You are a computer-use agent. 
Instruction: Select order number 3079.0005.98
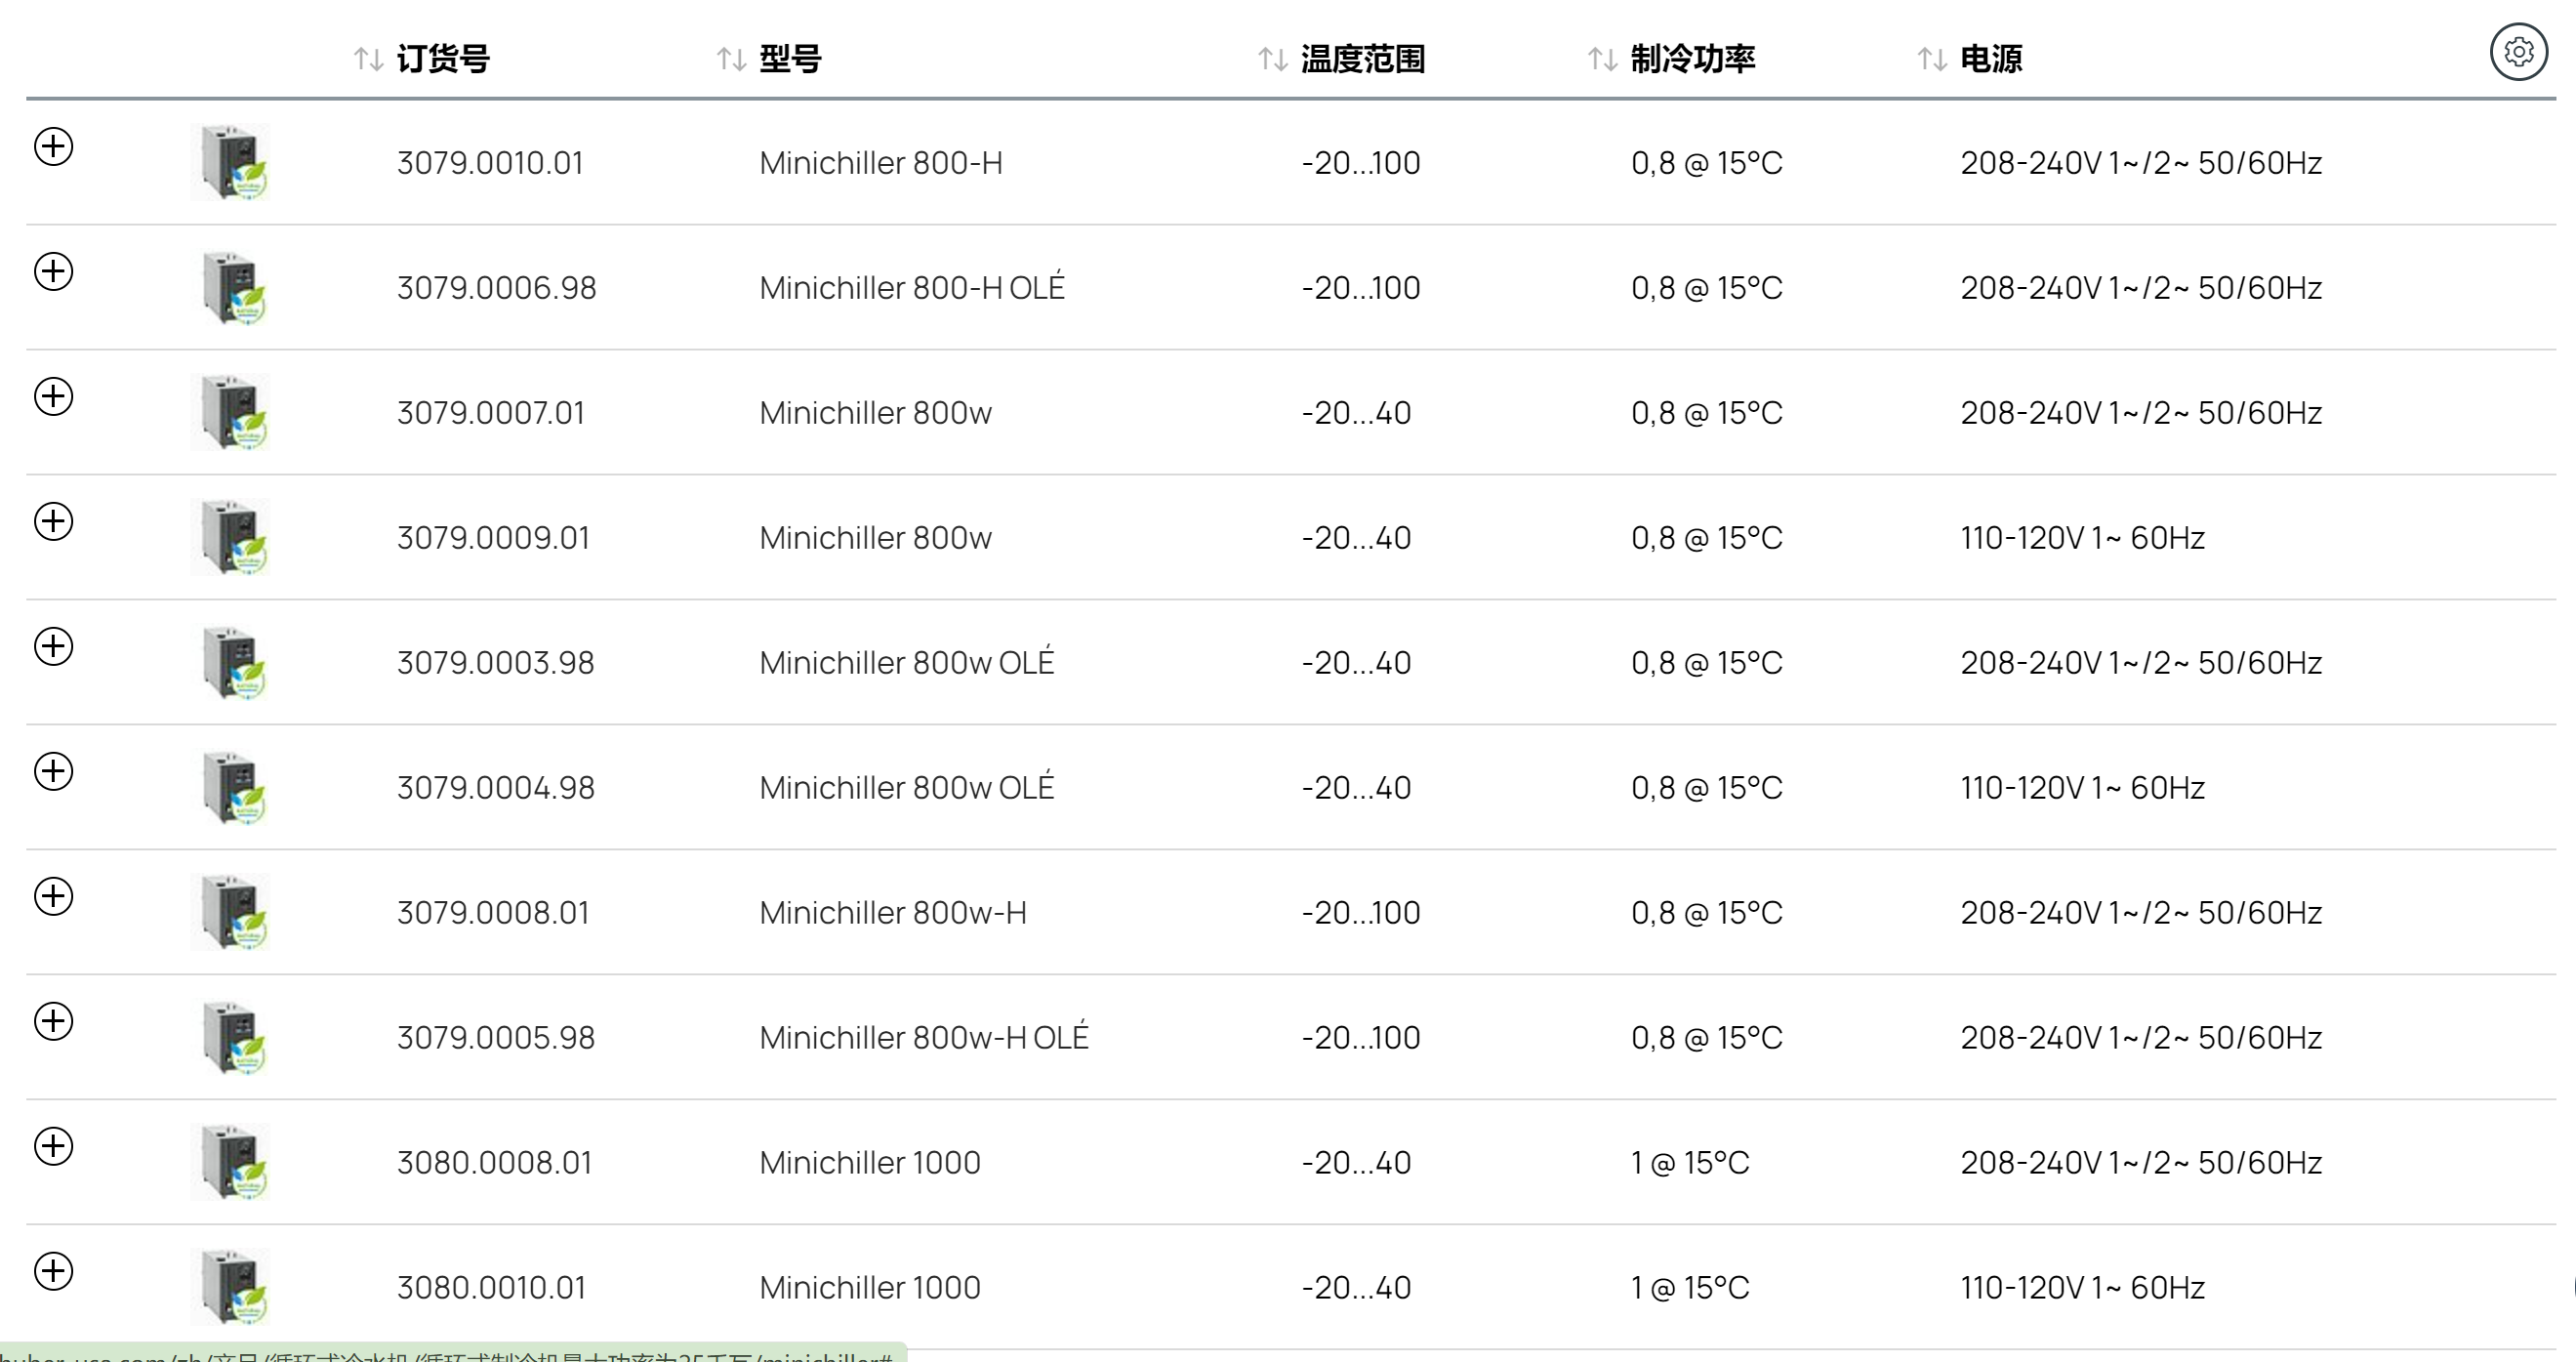pos(496,1038)
